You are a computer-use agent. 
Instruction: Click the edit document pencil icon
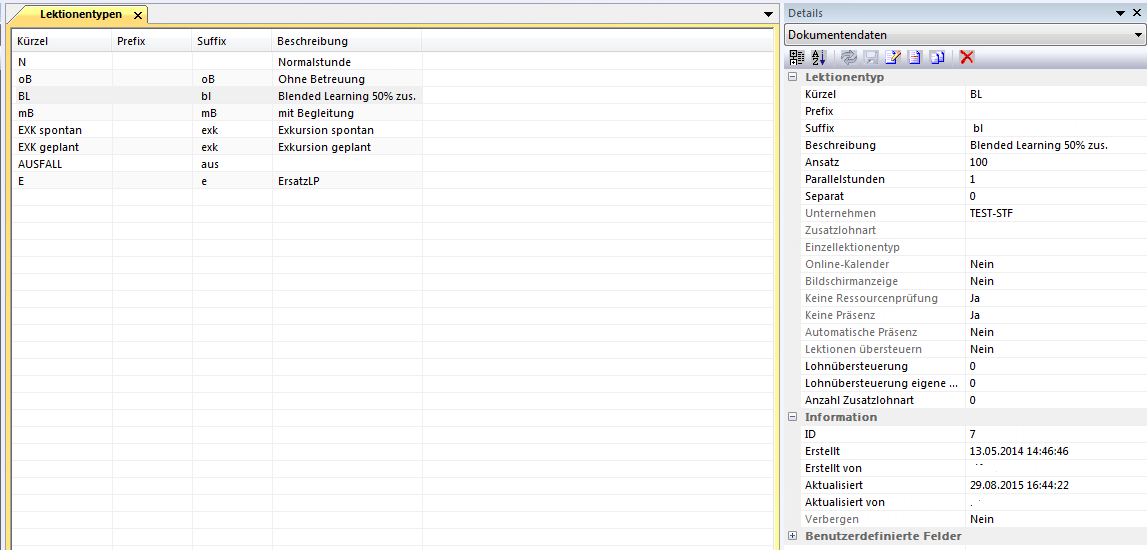[893, 57]
